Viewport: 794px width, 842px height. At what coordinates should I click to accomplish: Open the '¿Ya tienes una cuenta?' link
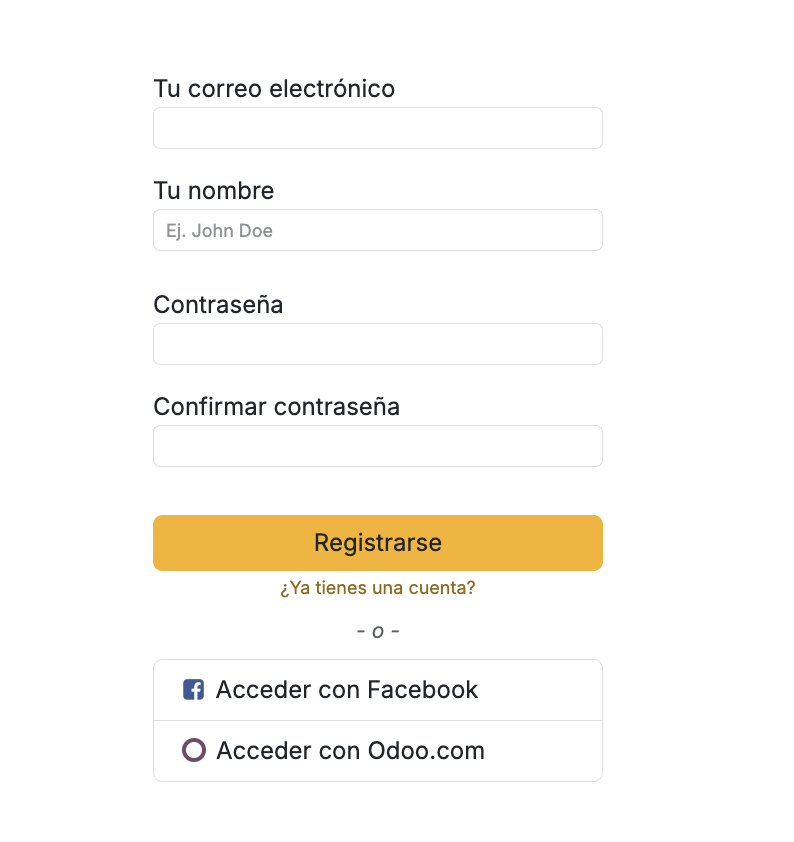(x=377, y=588)
